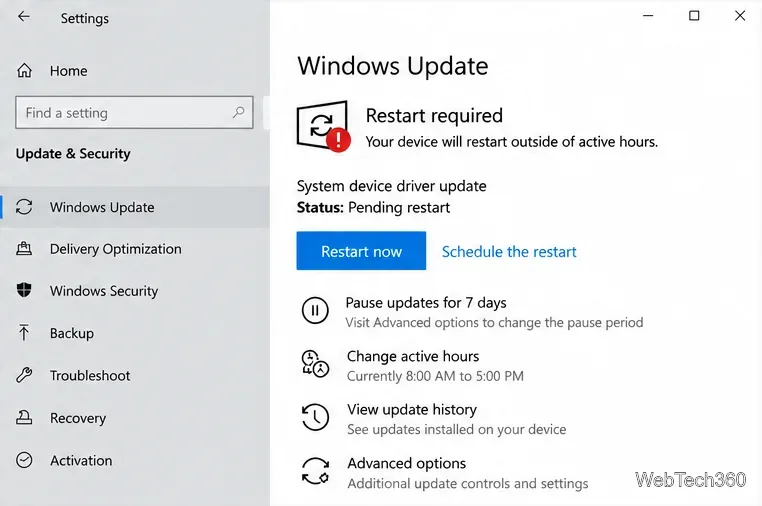Select 'See updates installed on your device' text
The image size is (762, 506).
click(456, 430)
